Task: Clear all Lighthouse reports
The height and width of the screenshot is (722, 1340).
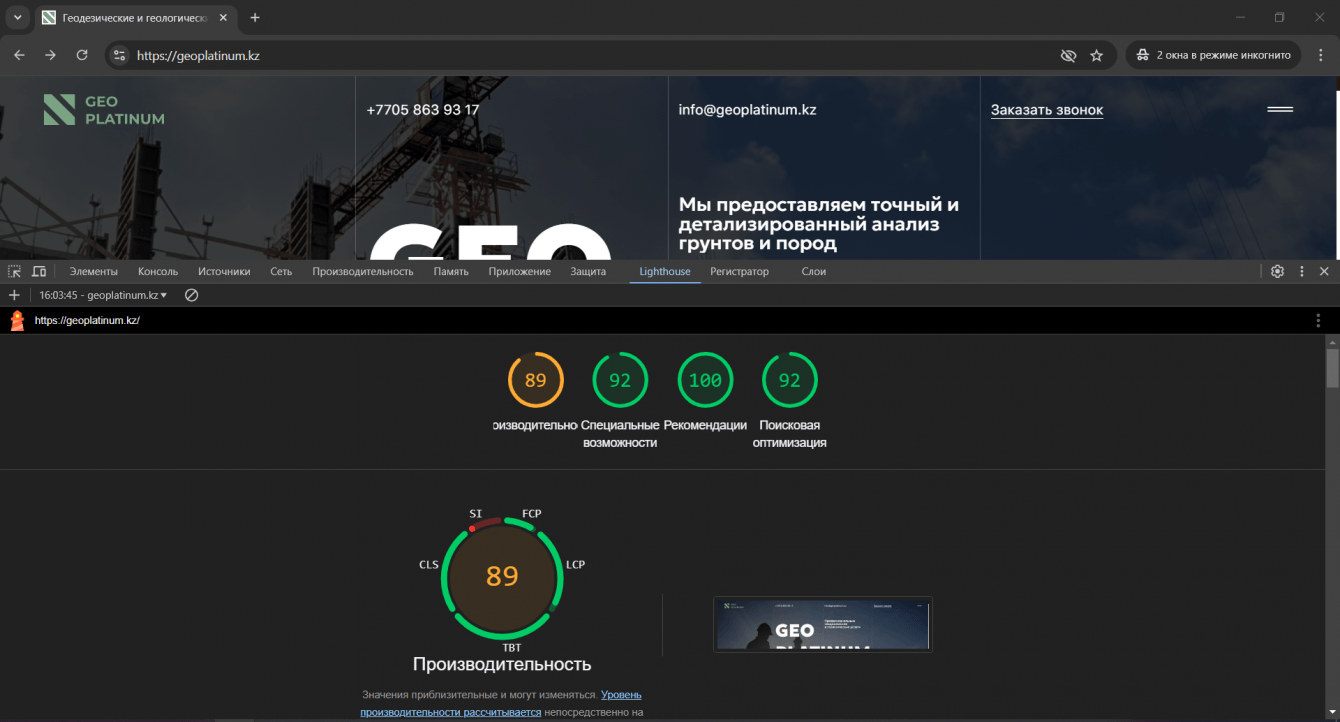Action: (x=191, y=295)
